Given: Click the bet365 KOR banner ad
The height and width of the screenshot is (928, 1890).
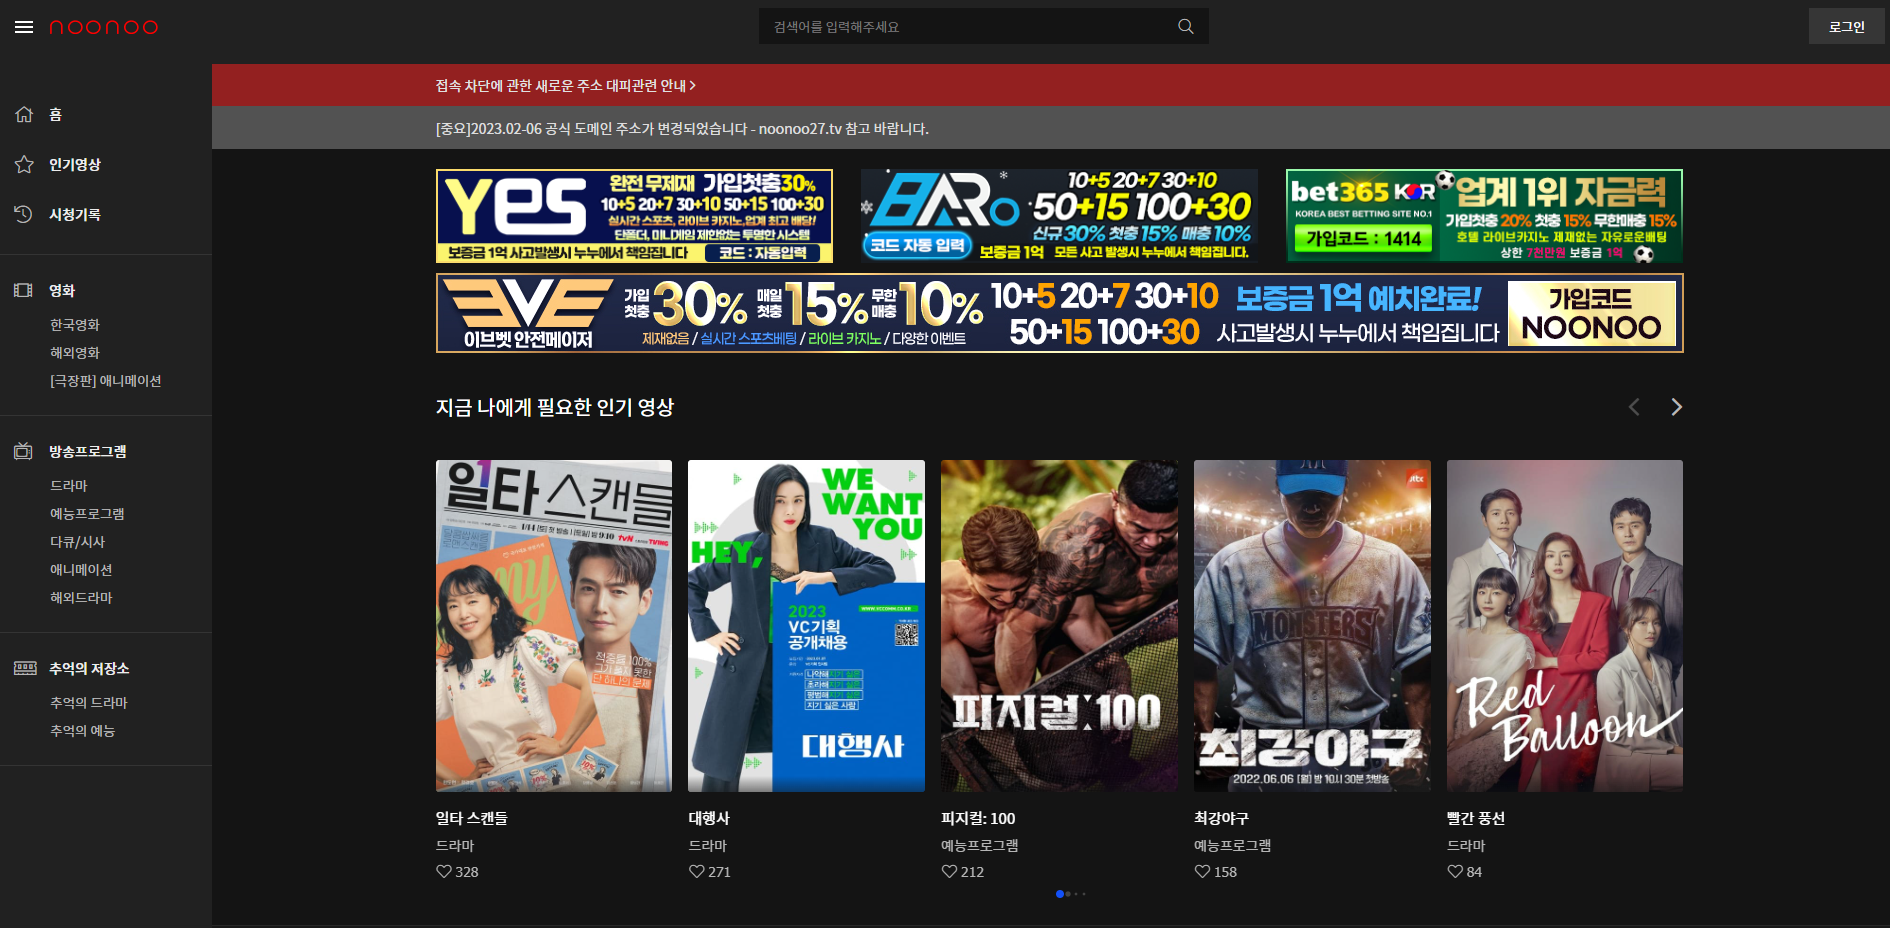Looking at the screenshot, I should pos(1484,216).
